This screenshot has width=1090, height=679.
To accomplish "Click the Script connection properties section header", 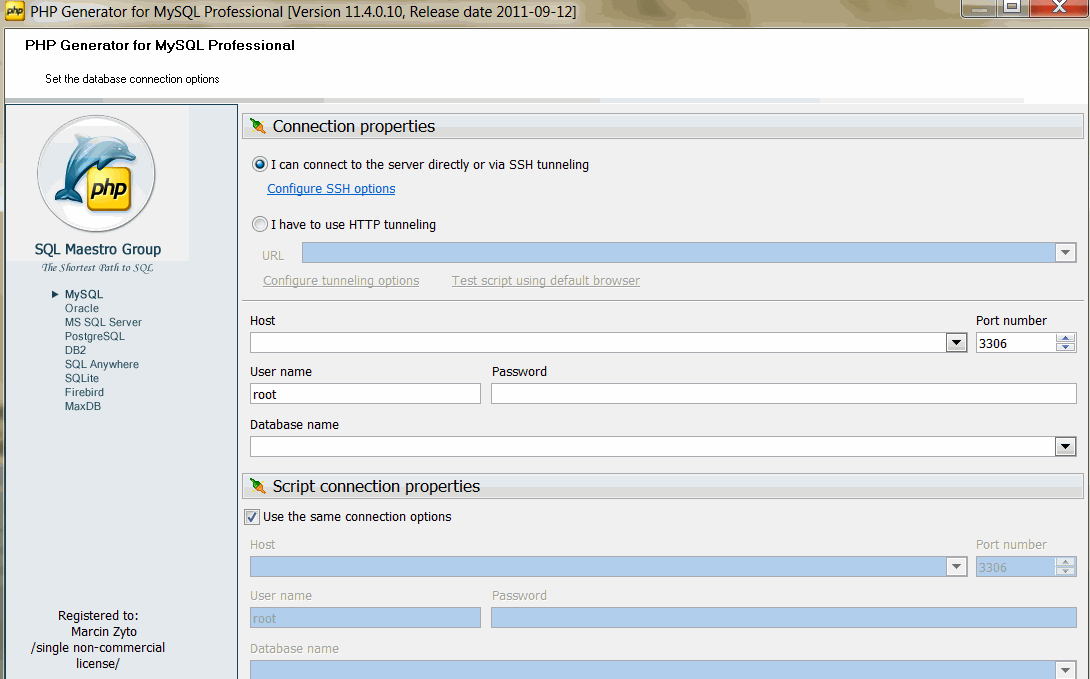I will 662,486.
